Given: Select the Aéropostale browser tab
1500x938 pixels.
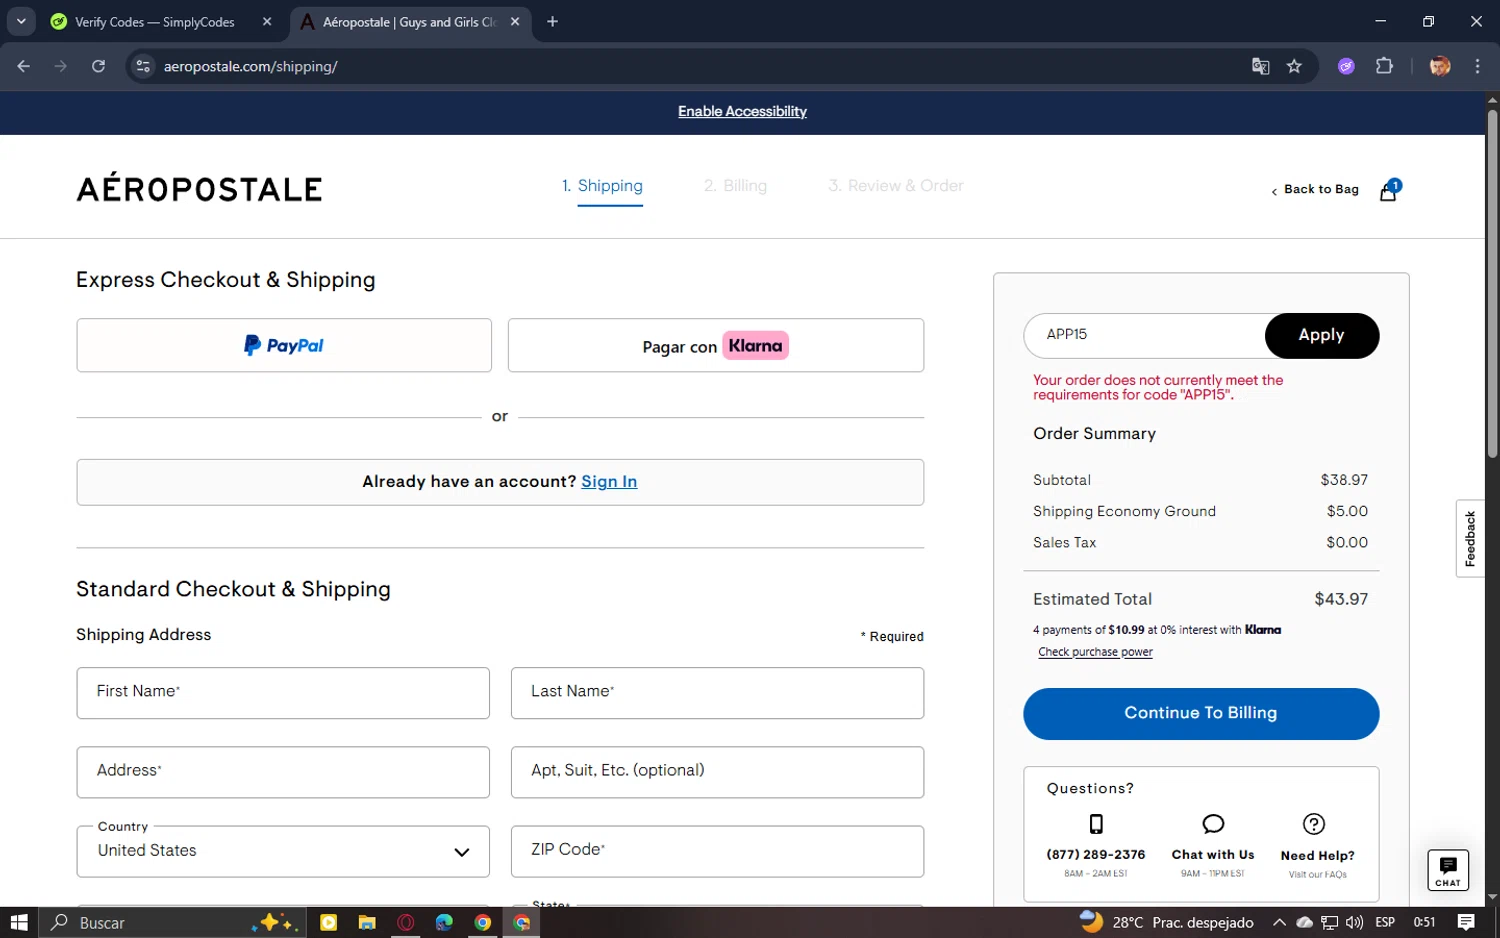Looking at the screenshot, I should point(410,21).
